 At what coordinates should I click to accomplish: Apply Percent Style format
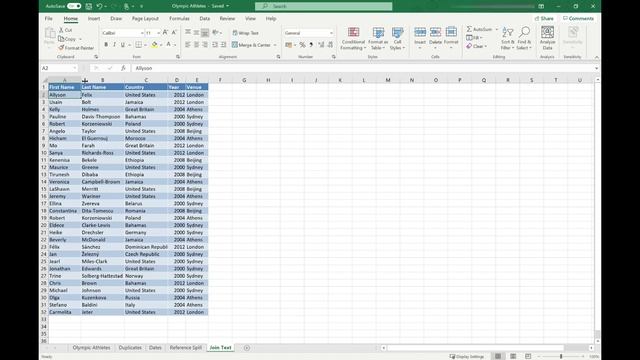pyautogui.click(x=302, y=45)
